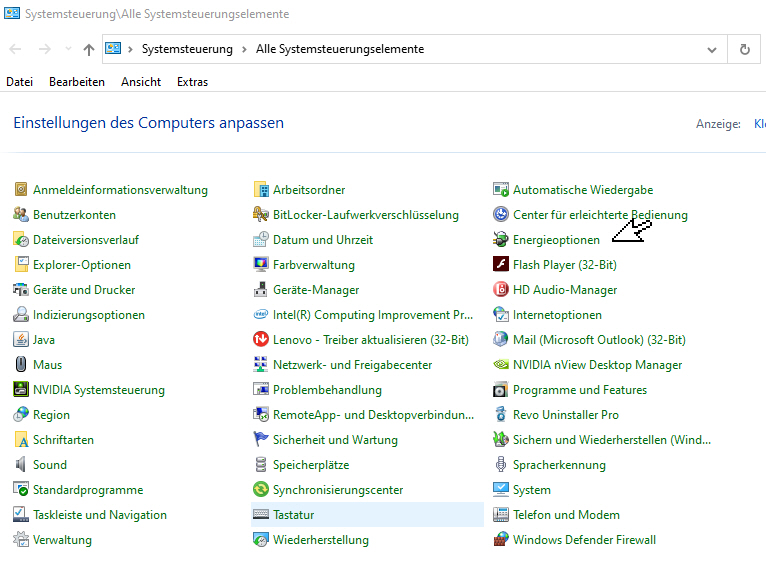This screenshot has width=766, height=567.
Task: Open the Datei menu
Action: (20, 82)
